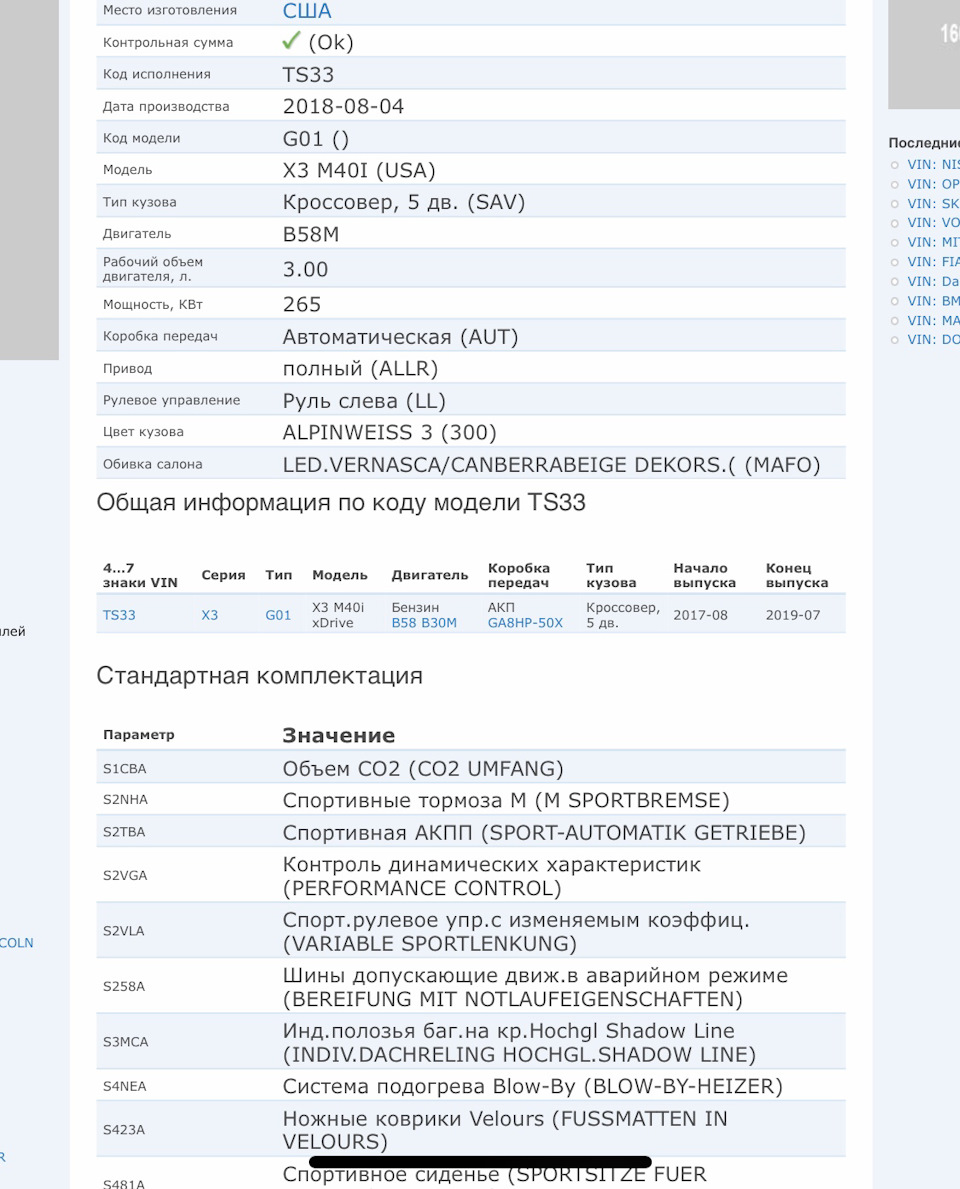Select body color ALPINWEISS 3 (300)

click(390, 433)
